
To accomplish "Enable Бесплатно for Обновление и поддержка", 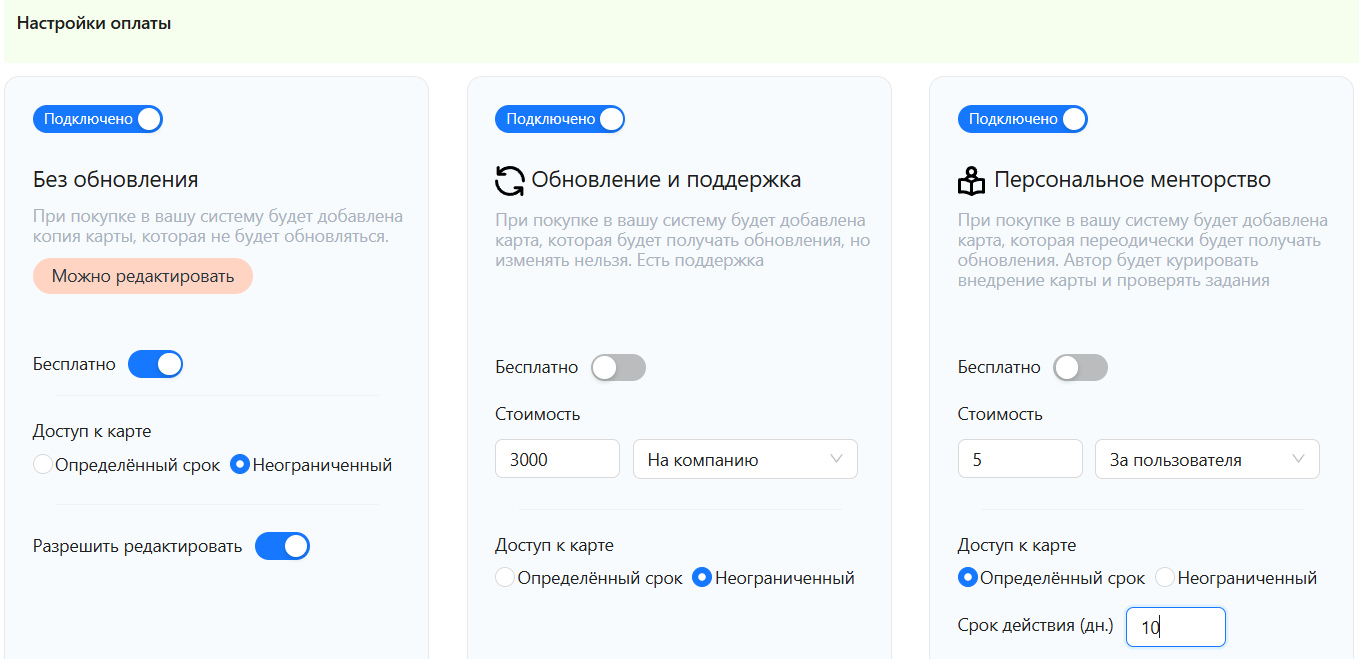I will 618,368.
